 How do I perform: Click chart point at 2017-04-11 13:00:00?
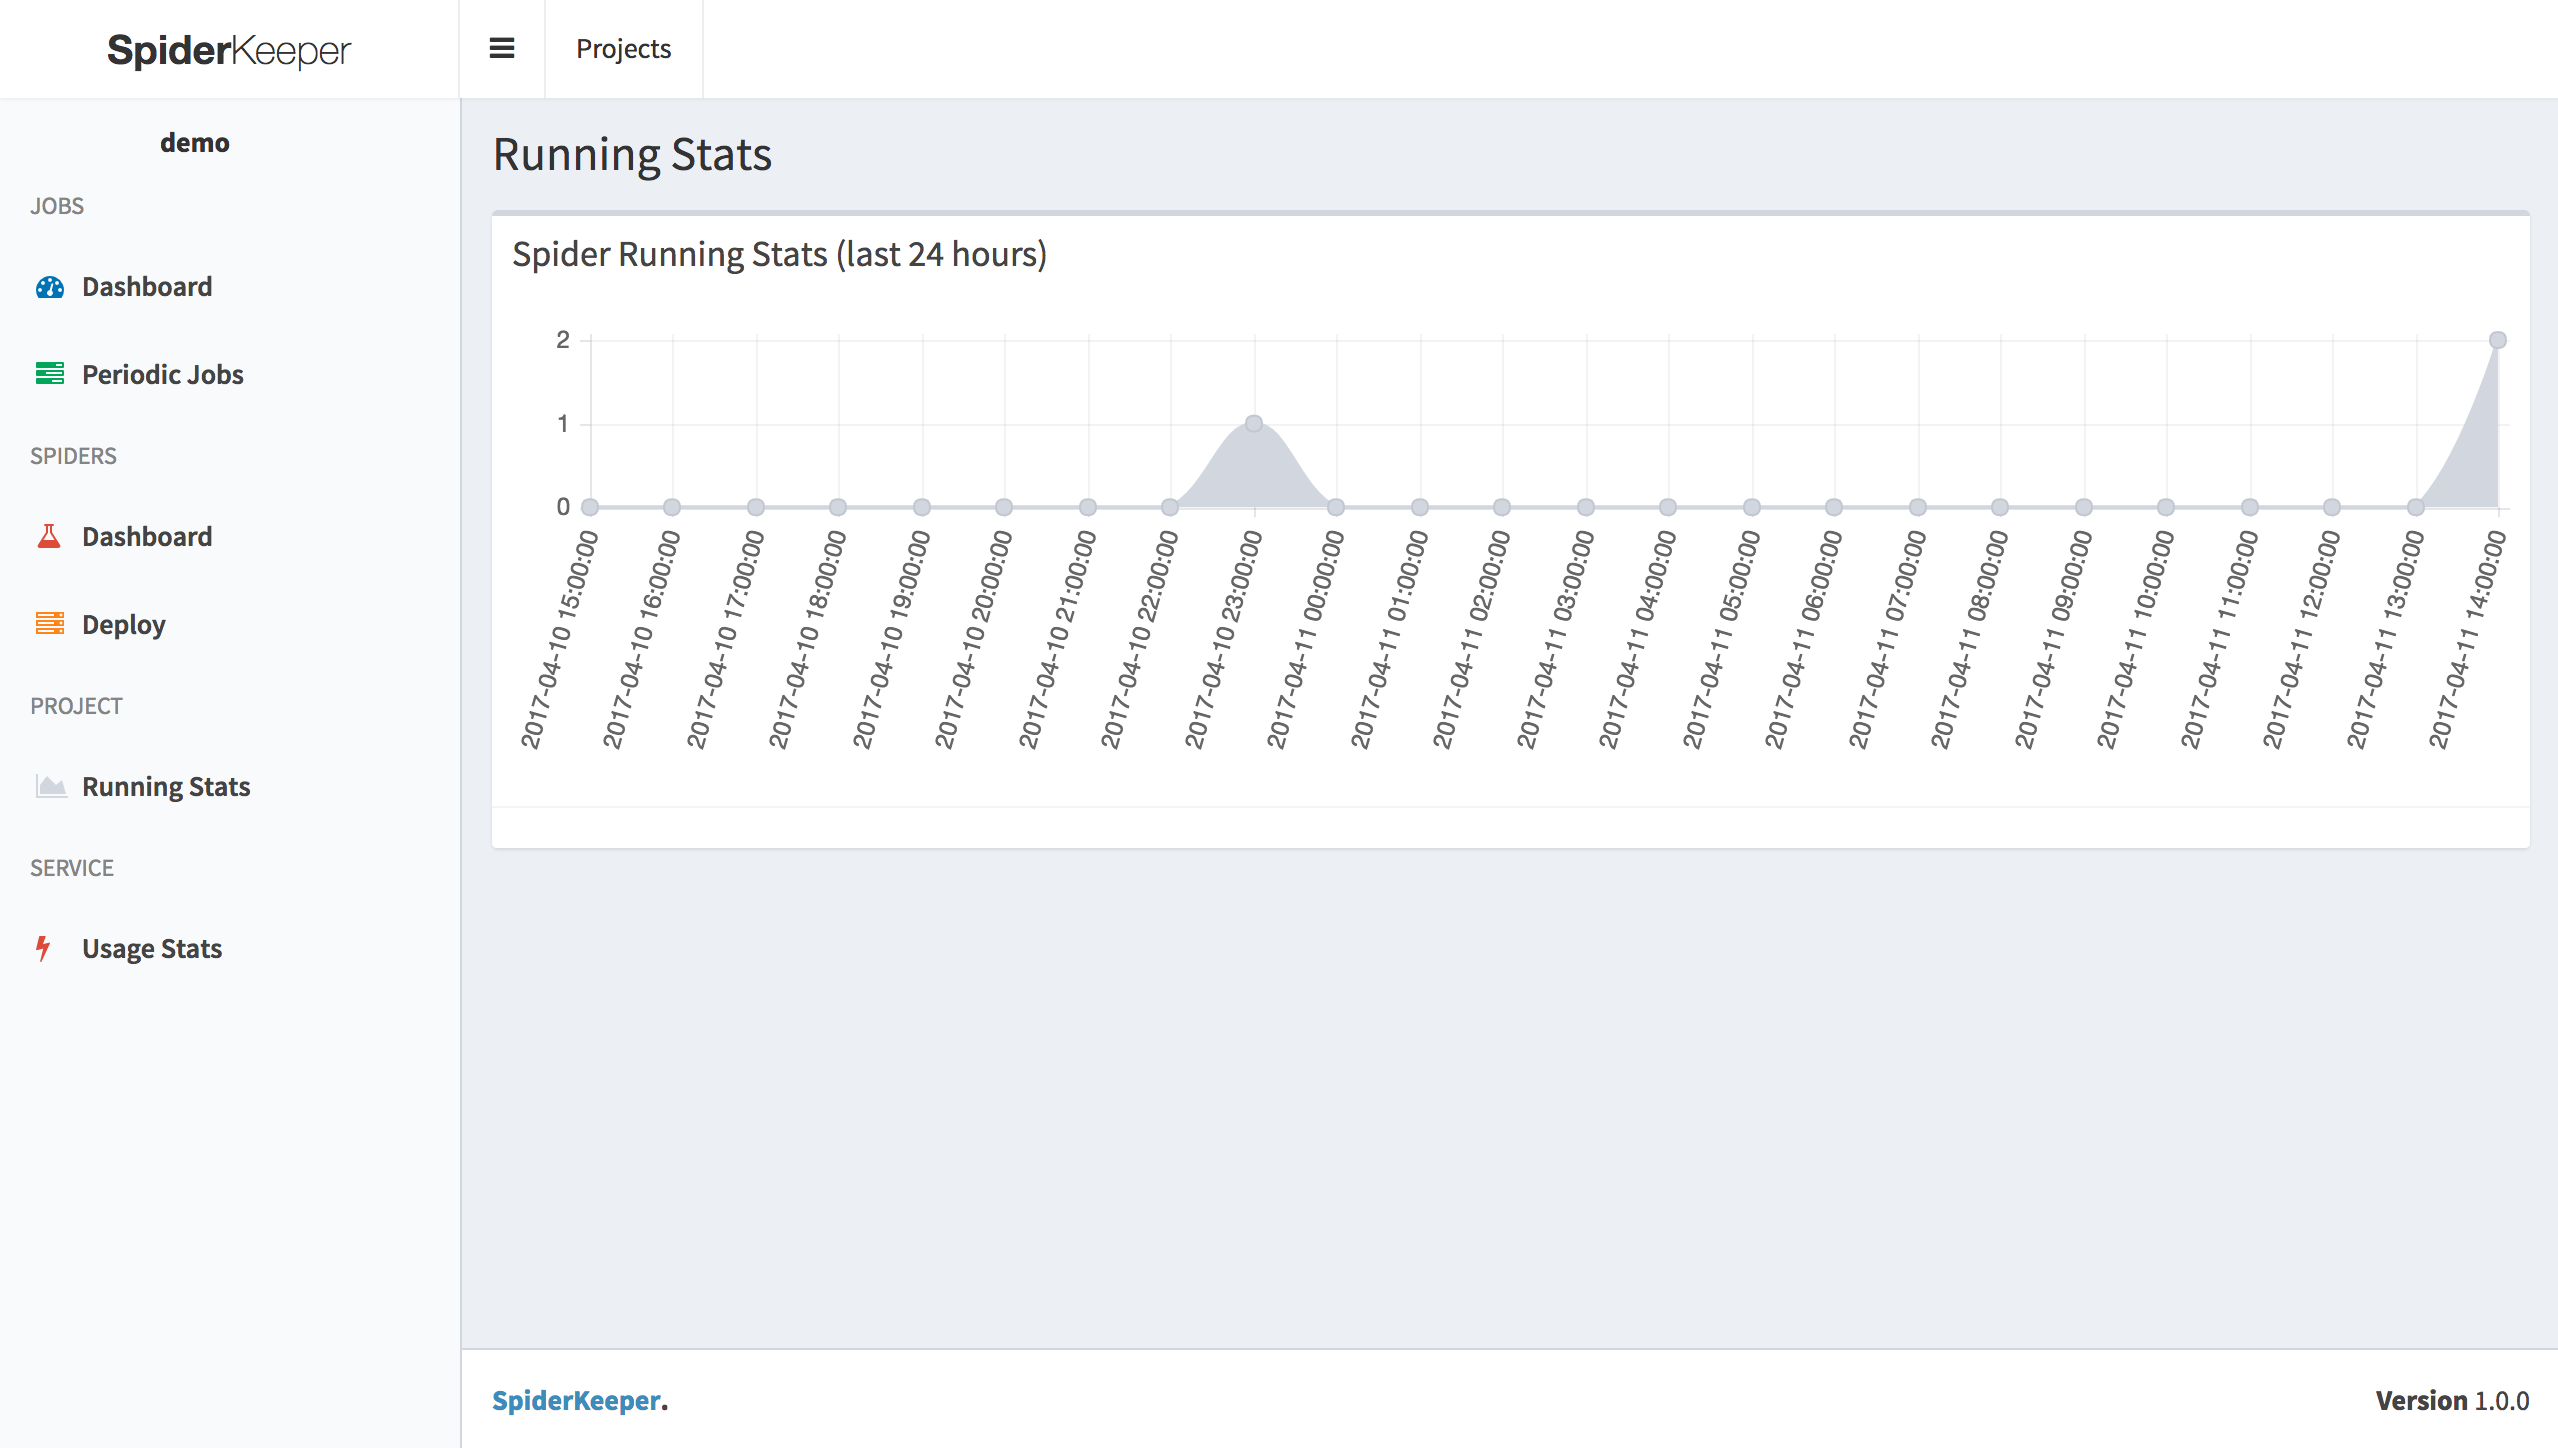click(x=2415, y=507)
